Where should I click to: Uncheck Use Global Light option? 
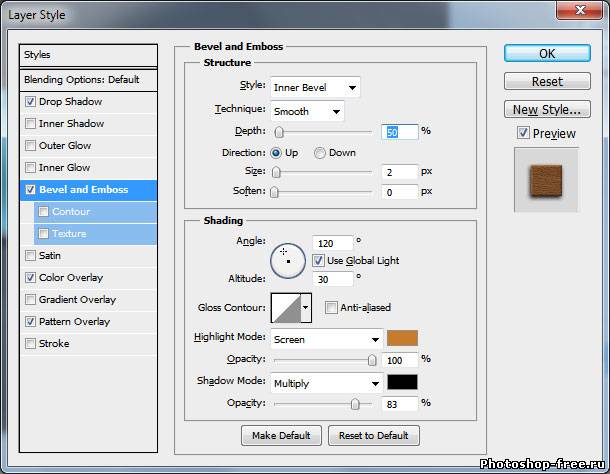click(x=319, y=261)
